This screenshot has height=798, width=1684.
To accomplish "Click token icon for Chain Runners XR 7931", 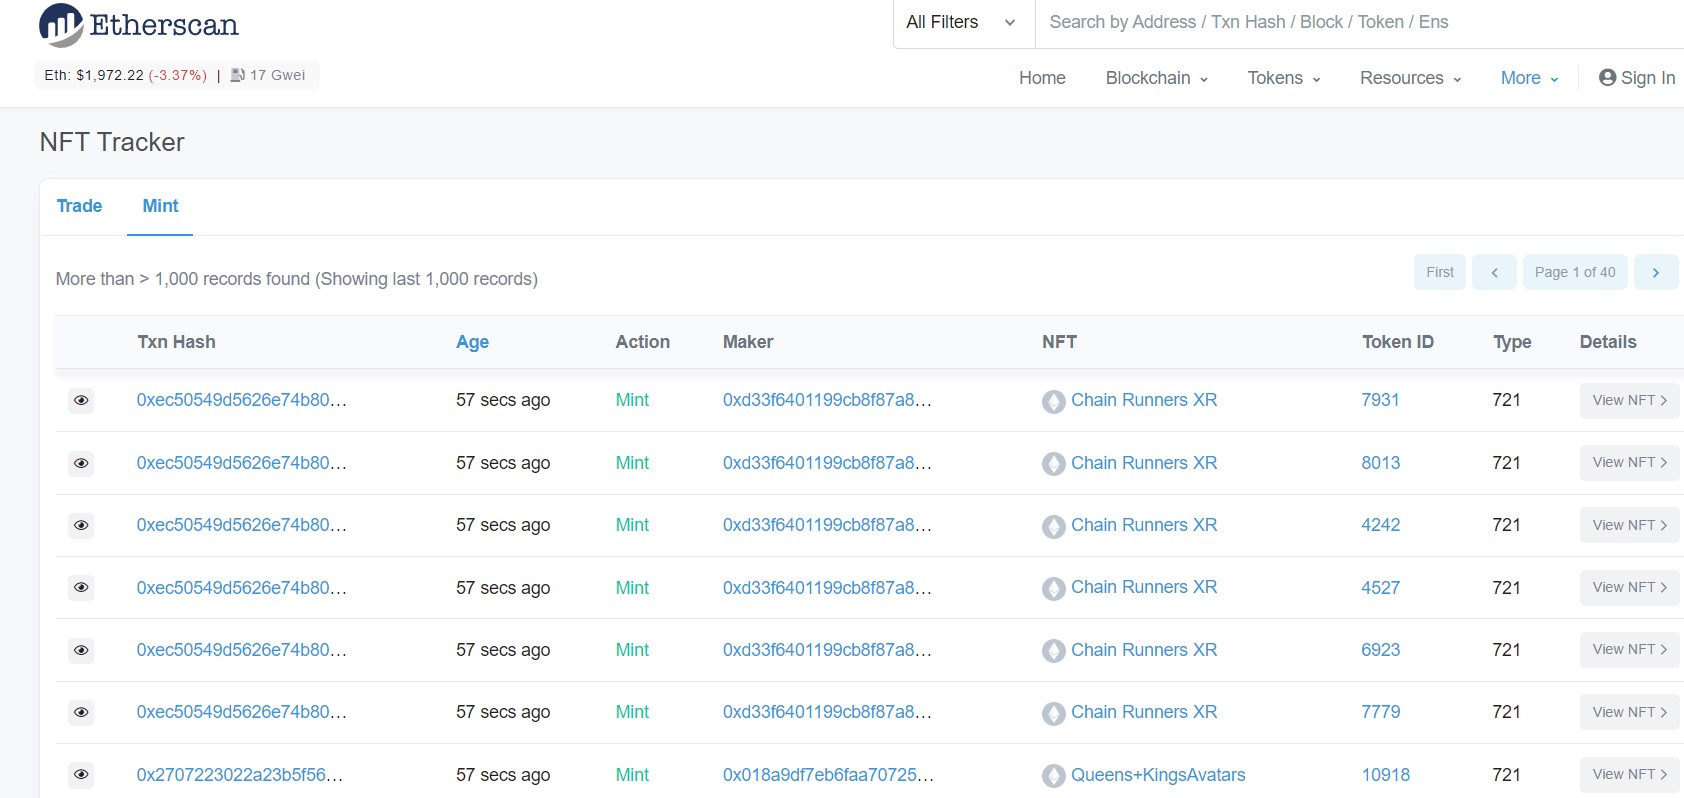I will [x=1053, y=401].
